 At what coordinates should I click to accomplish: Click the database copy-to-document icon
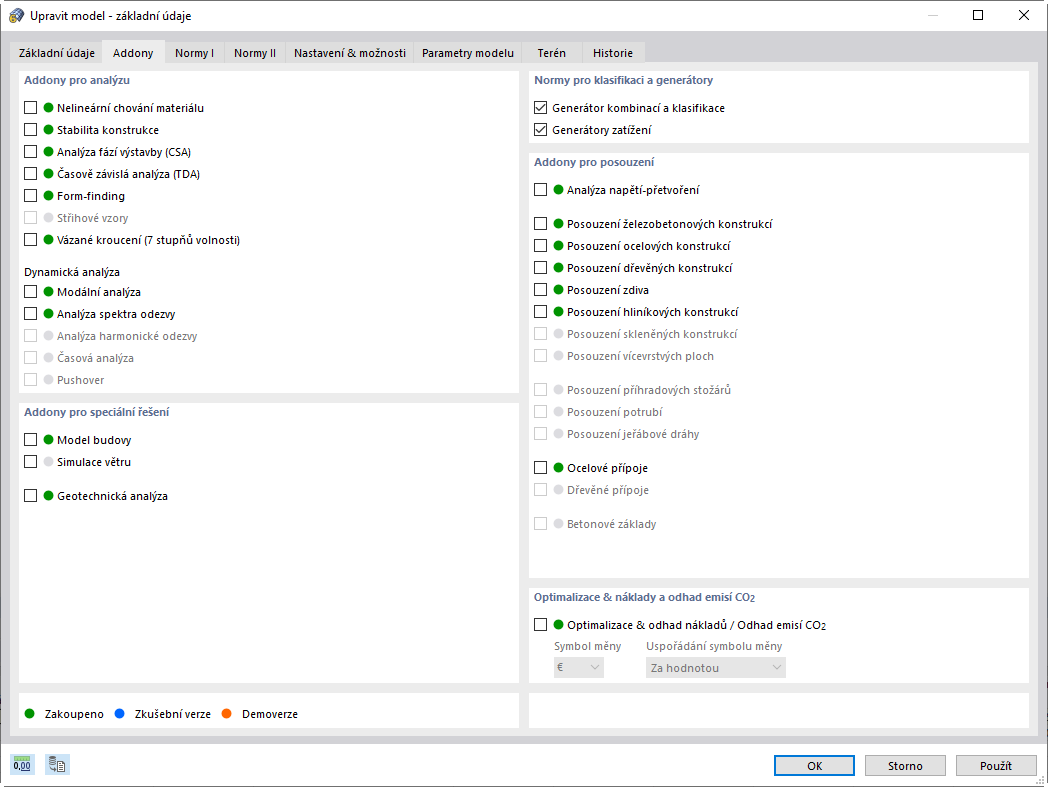(57, 765)
